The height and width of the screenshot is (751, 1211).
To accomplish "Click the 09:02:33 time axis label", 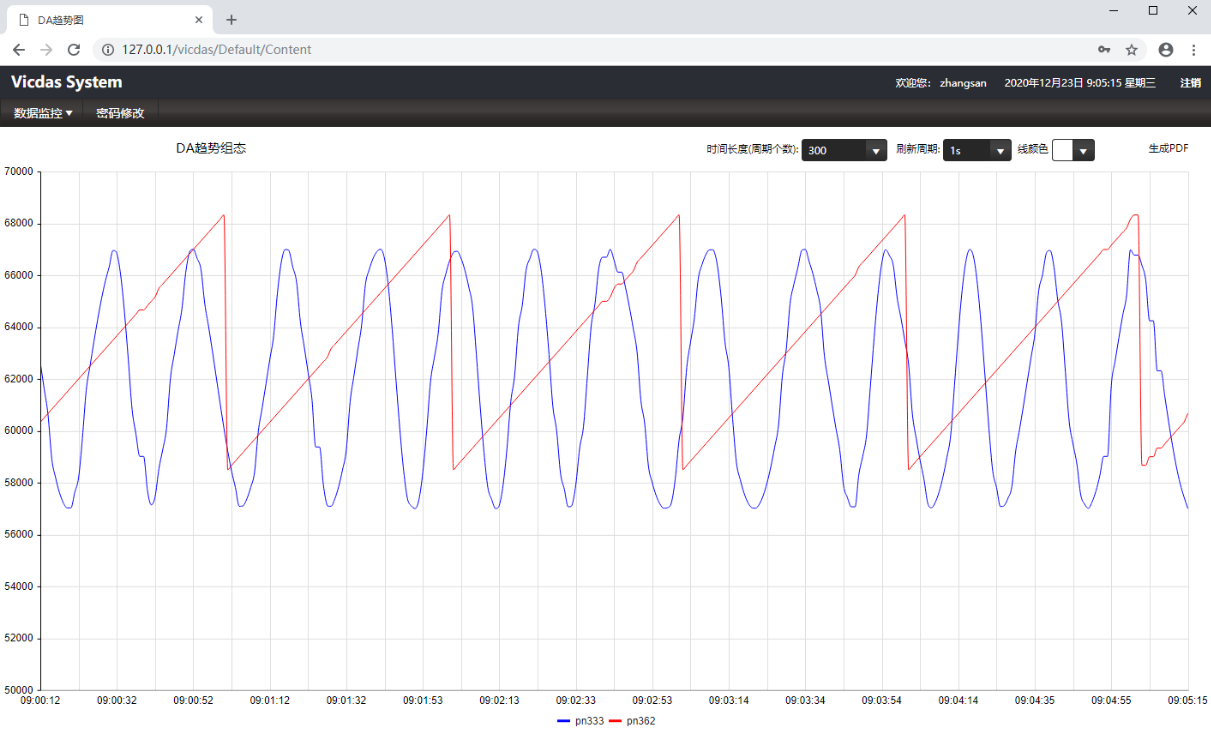I will pyautogui.click(x=576, y=701).
